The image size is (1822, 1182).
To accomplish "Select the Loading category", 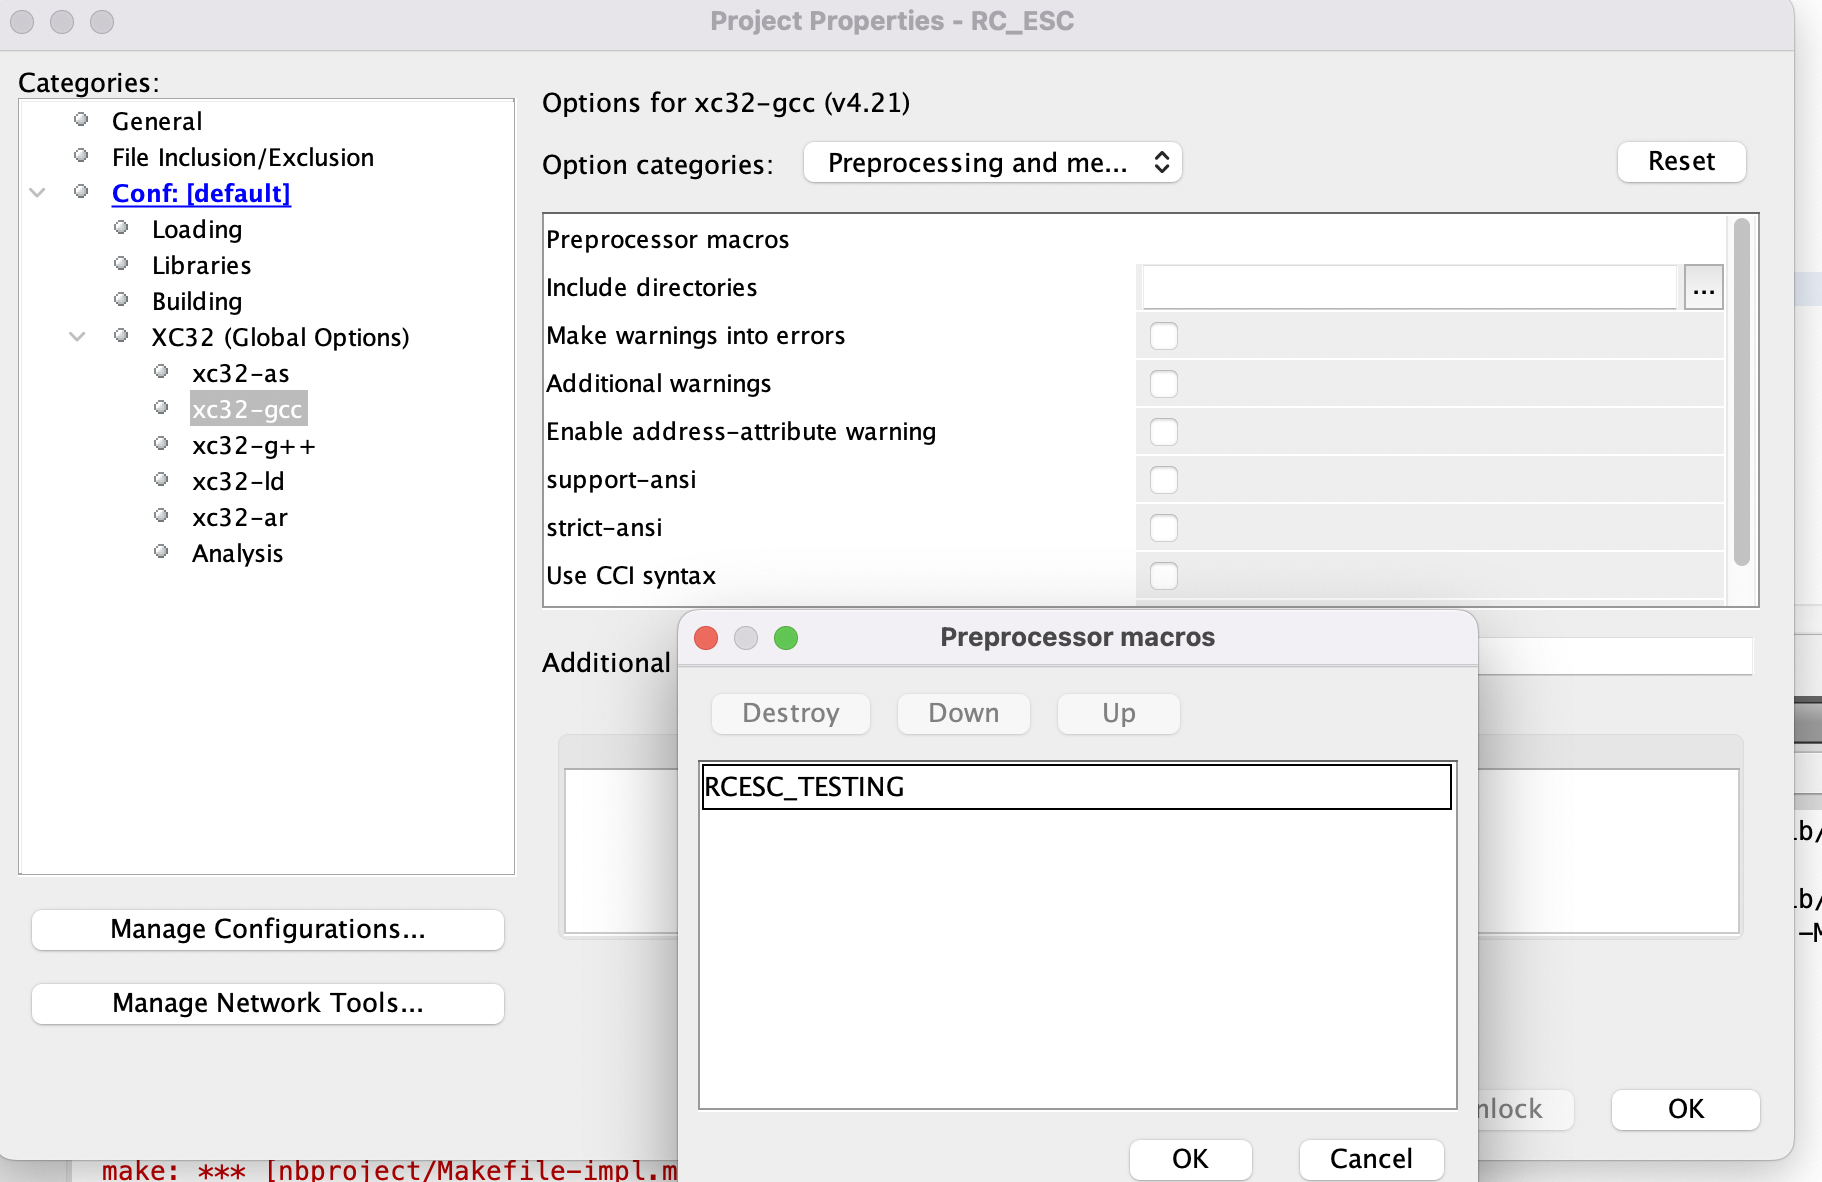I will 197,229.
